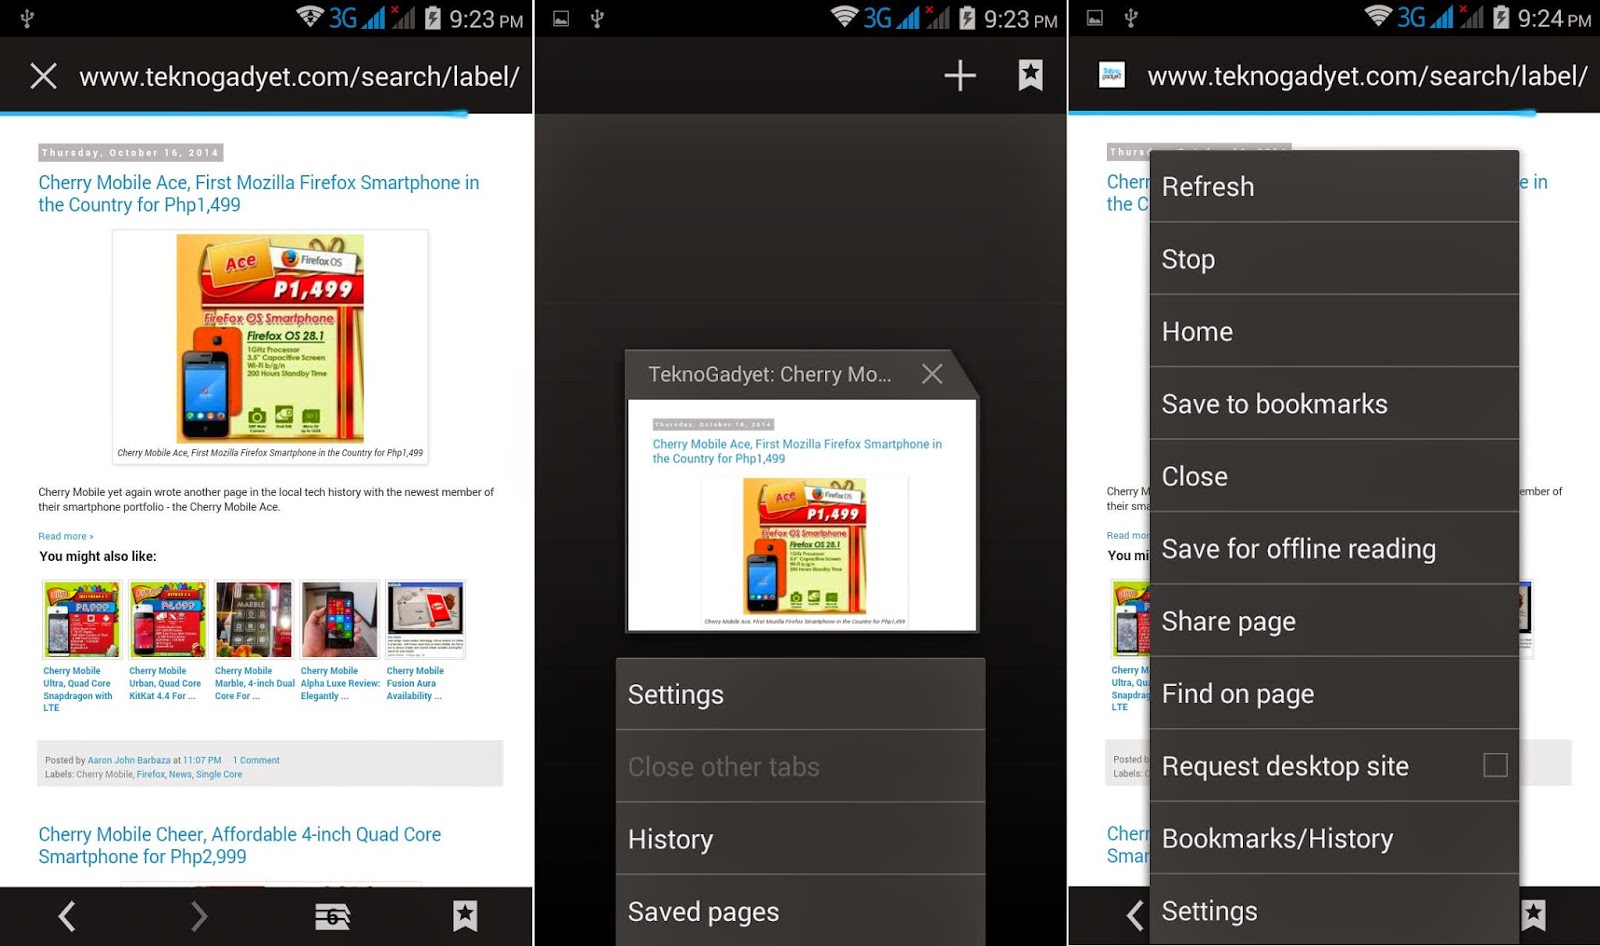
Task: Tap the battery icon in the middle screenshot's status bar
Action: (x=967, y=18)
